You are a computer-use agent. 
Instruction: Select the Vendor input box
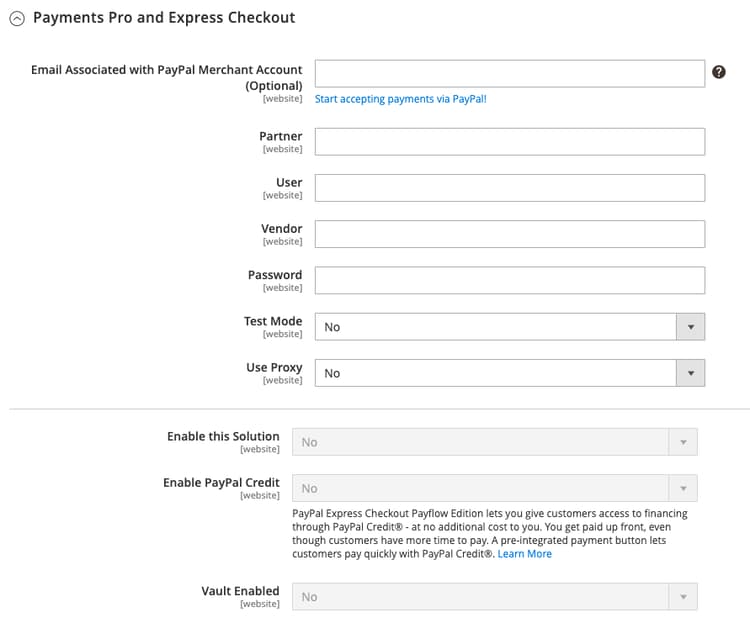pyautogui.click(x=510, y=234)
